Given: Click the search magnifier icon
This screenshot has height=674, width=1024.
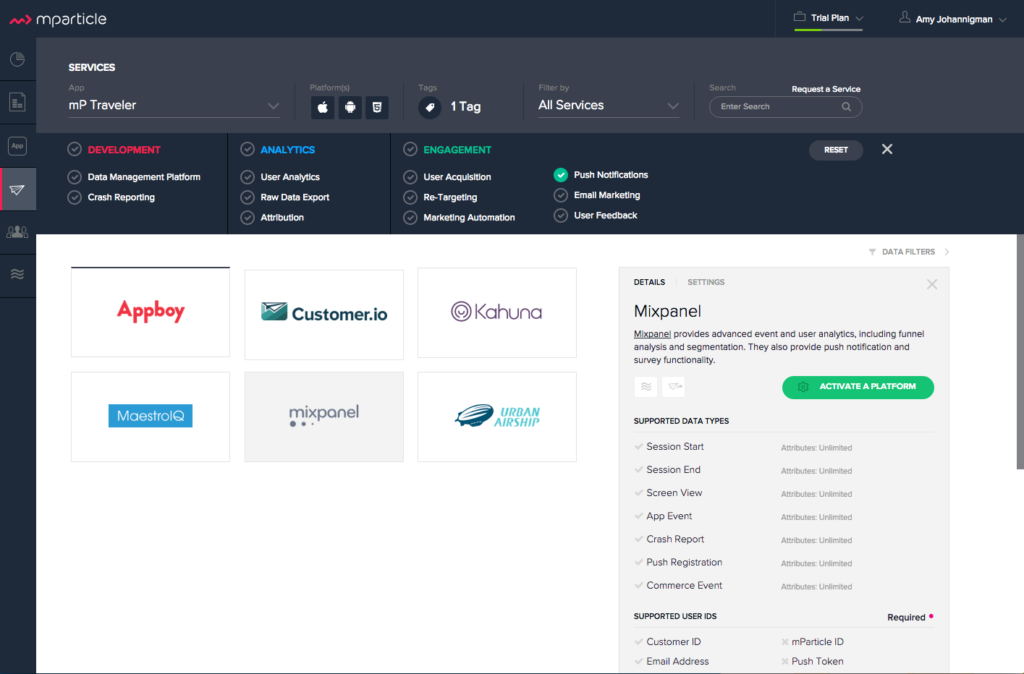Looking at the screenshot, I should (846, 106).
